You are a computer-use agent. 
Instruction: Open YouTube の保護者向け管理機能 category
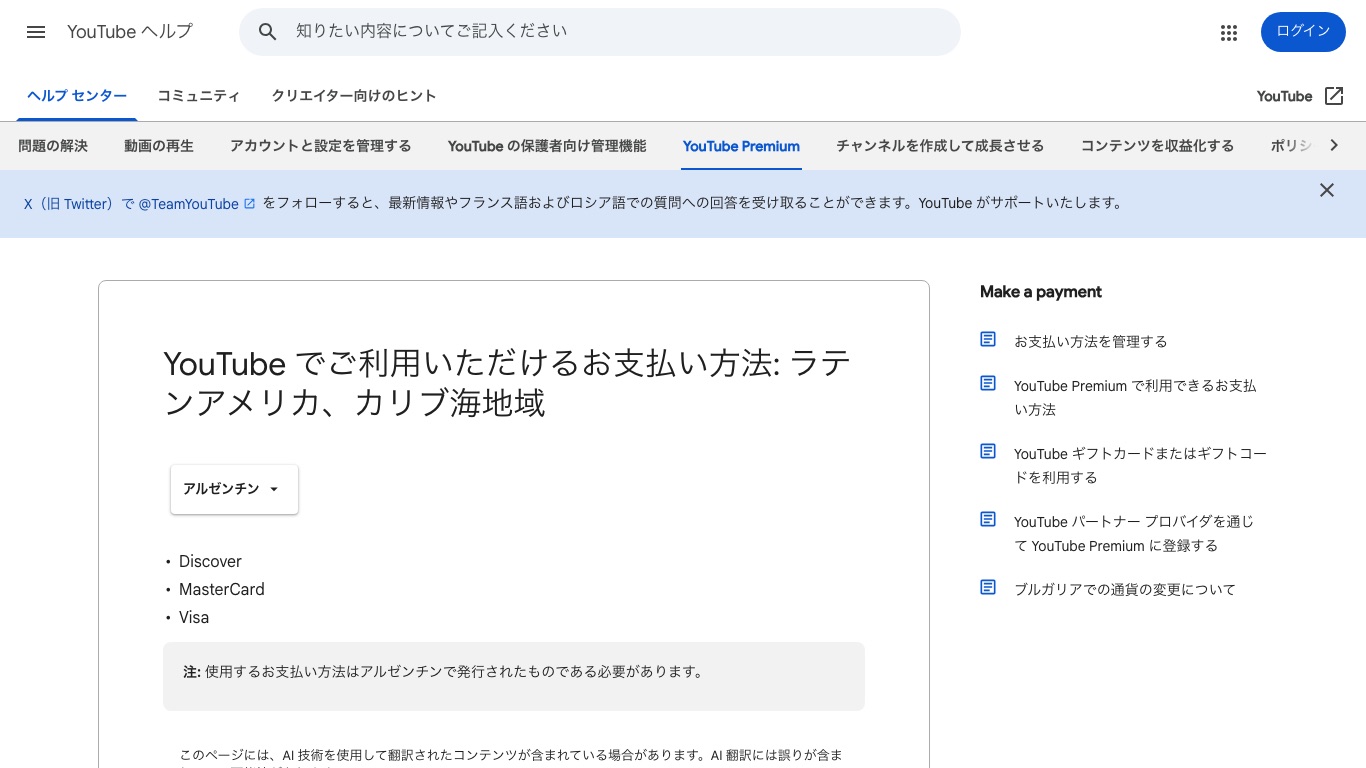pyautogui.click(x=547, y=146)
